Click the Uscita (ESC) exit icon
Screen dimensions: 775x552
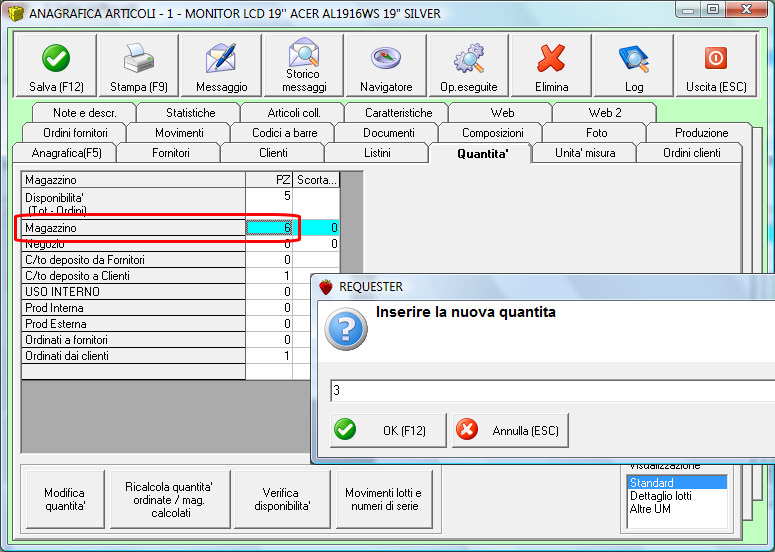tap(716, 58)
